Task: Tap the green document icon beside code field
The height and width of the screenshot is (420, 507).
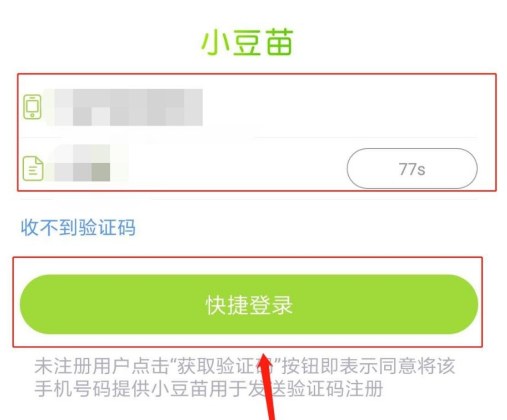Action: point(33,168)
